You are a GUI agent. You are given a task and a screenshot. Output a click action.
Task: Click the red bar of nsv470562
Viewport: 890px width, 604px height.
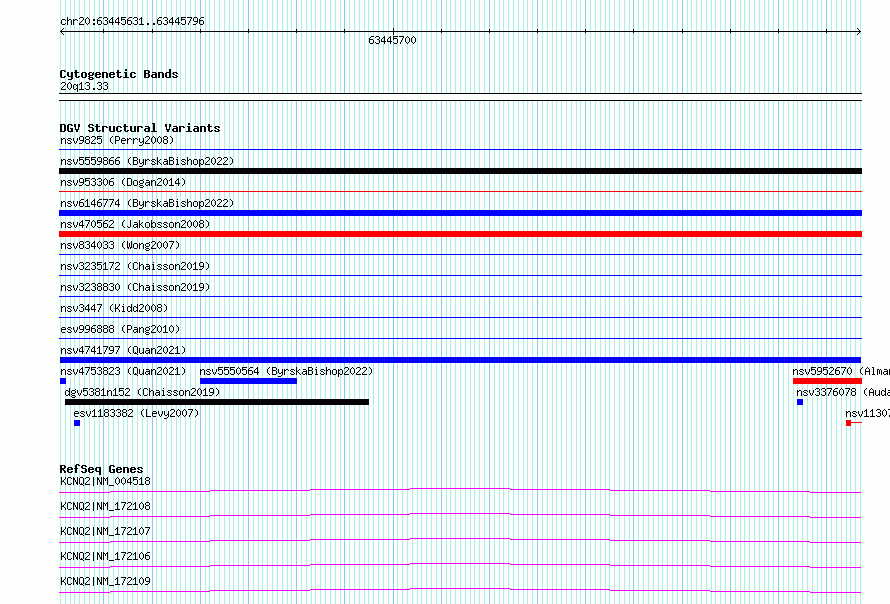pos(460,234)
